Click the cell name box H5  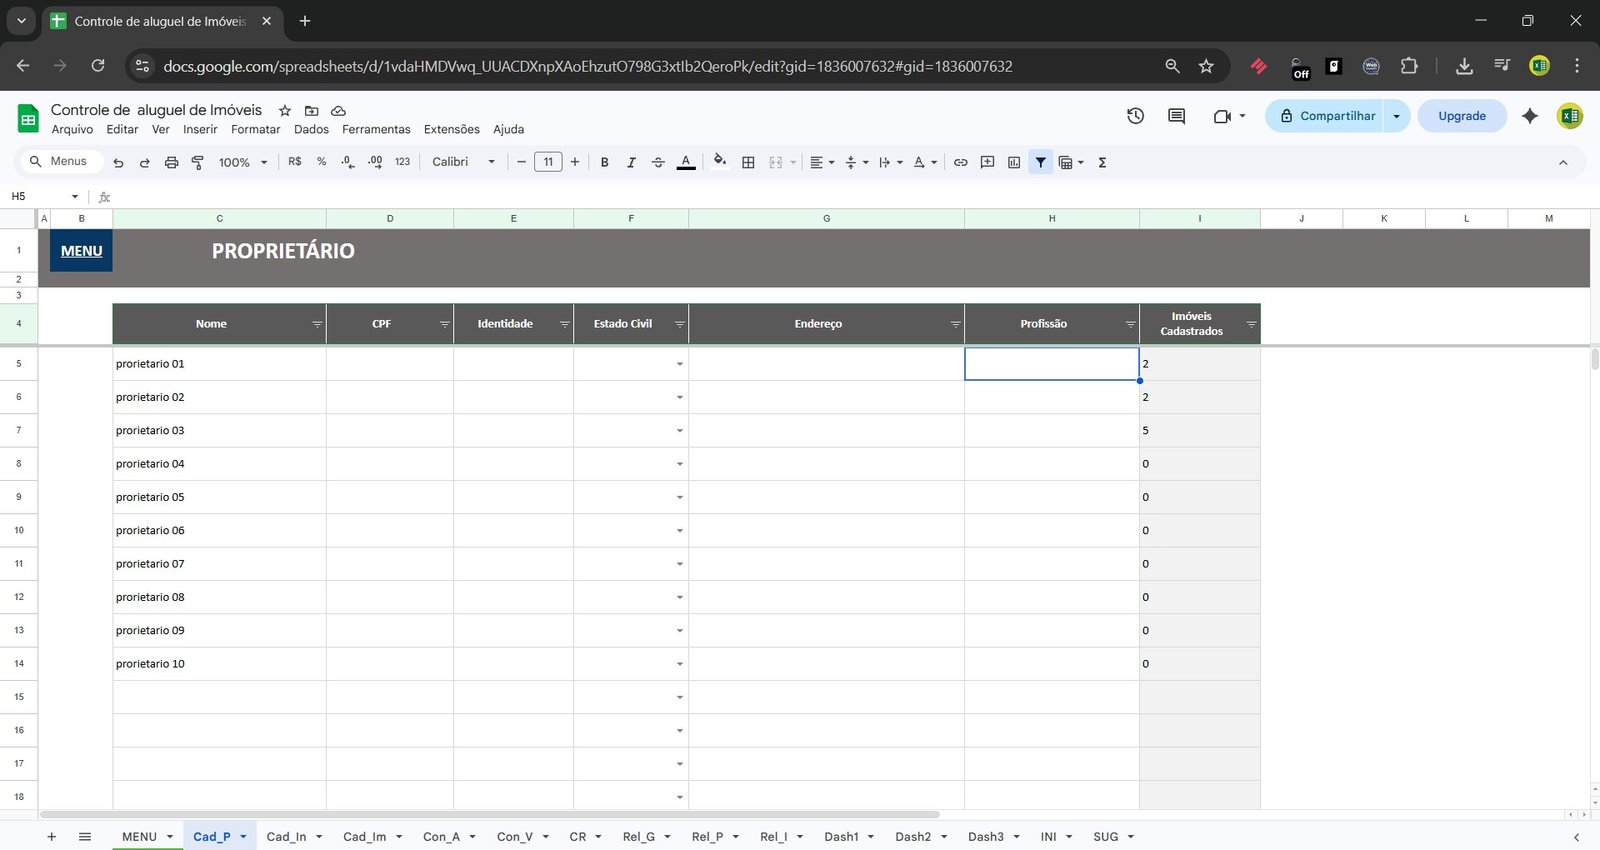point(40,196)
